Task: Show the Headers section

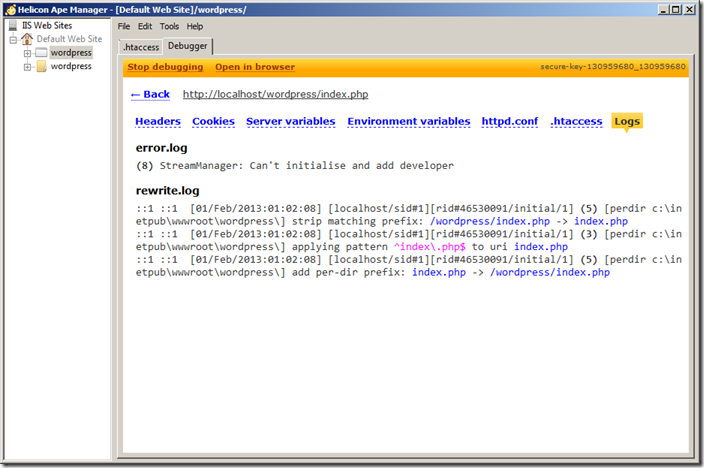Action: pyautogui.click(x=158, y=121)
